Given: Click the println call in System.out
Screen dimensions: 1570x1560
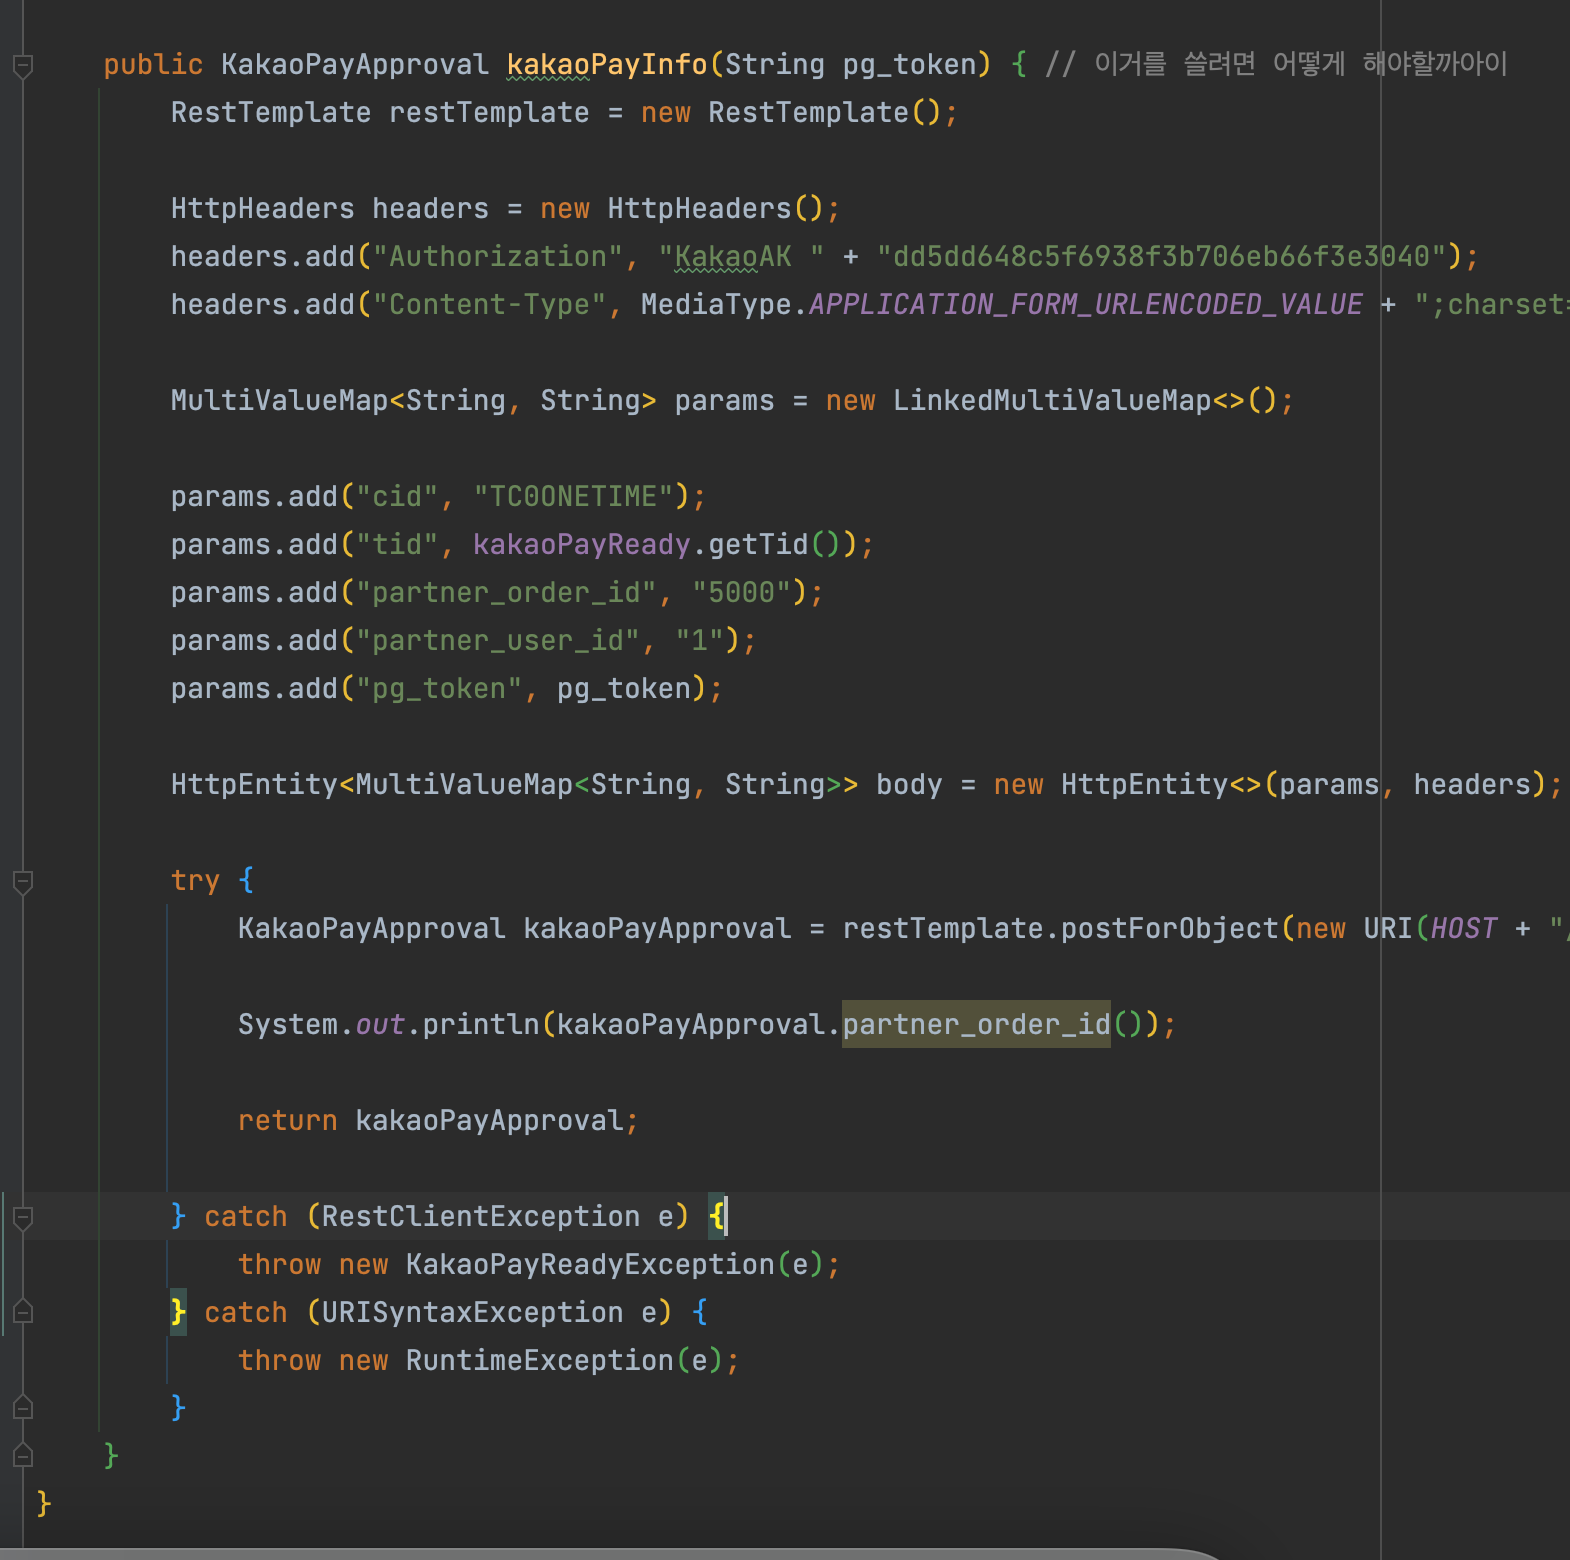Looking at the screenshot, I should [481, 1024].
